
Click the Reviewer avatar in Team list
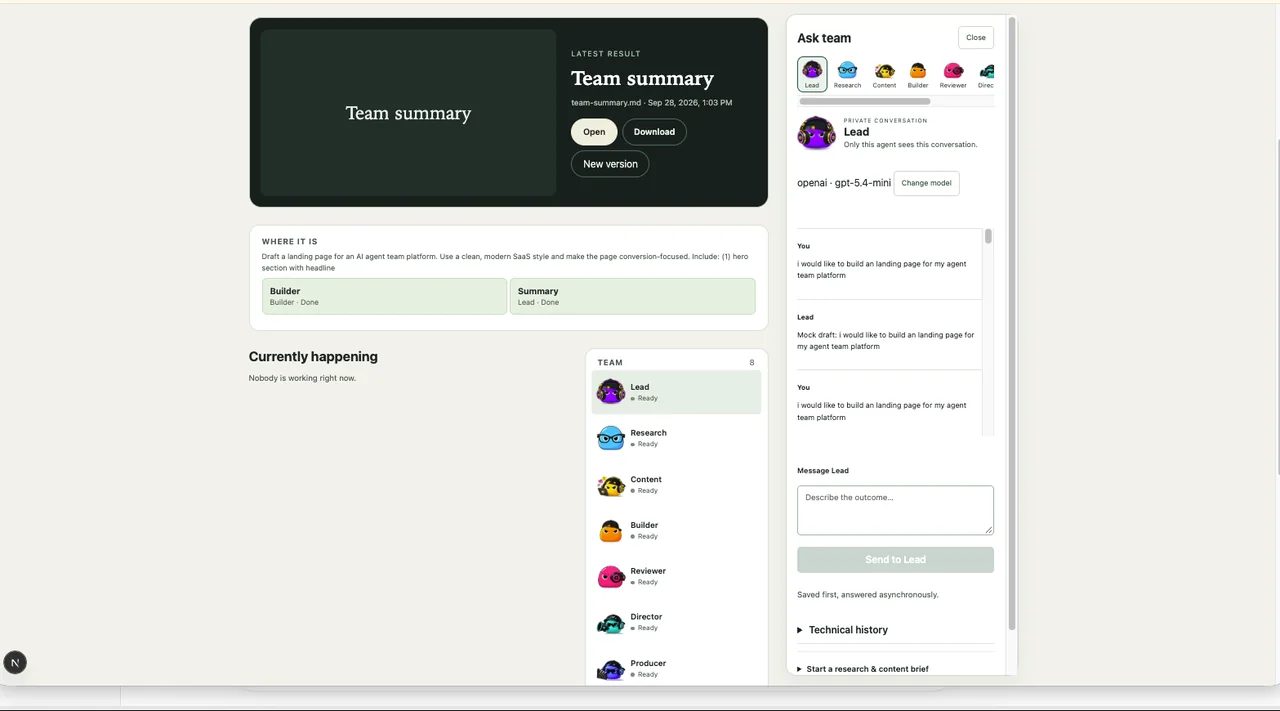(611, 577)
